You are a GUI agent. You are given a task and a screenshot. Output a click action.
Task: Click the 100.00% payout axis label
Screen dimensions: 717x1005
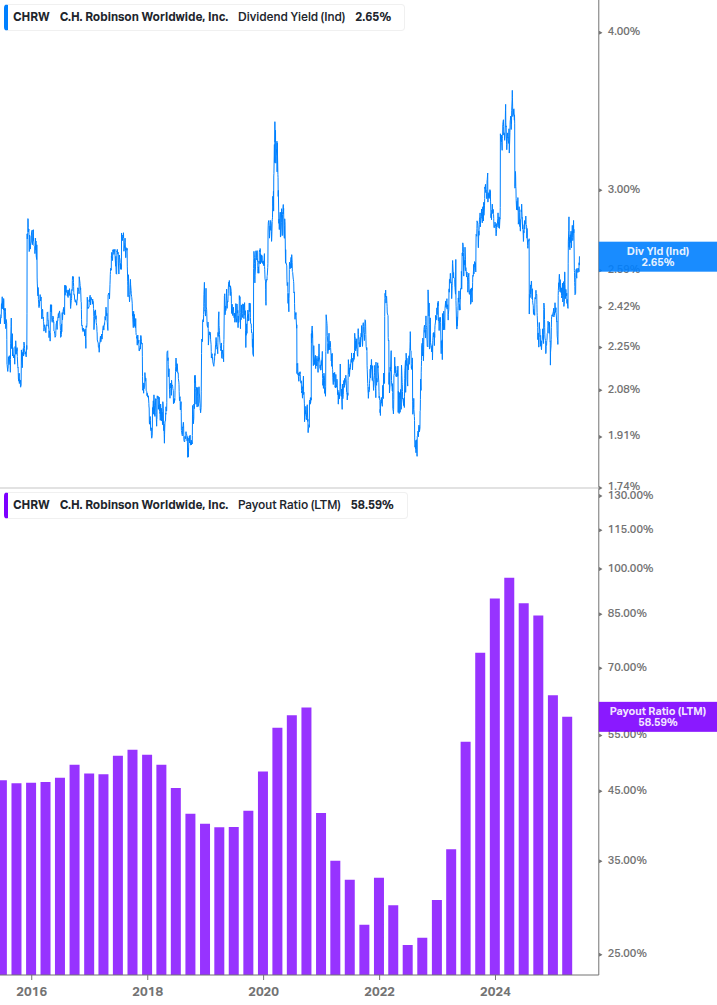point(630,569)
